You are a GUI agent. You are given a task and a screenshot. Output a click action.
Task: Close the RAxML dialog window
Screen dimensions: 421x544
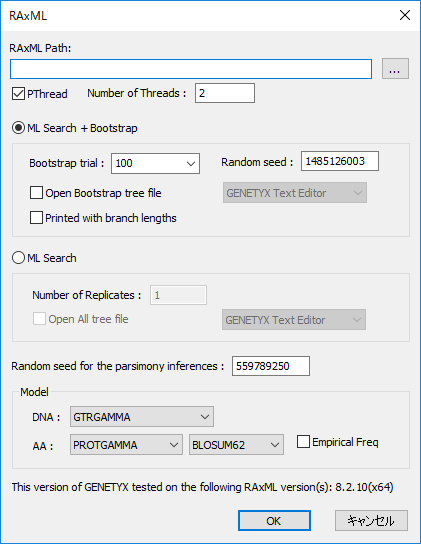coord(405,15)
